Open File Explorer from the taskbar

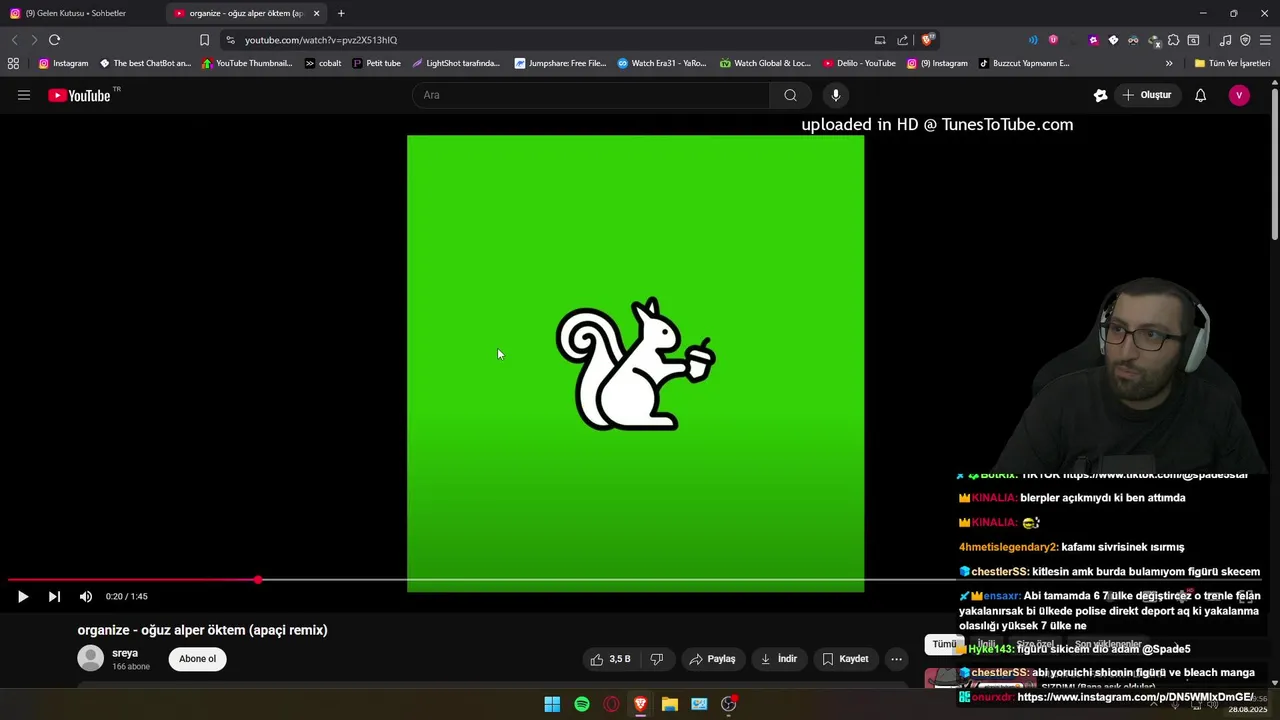[x=670, y=704]
